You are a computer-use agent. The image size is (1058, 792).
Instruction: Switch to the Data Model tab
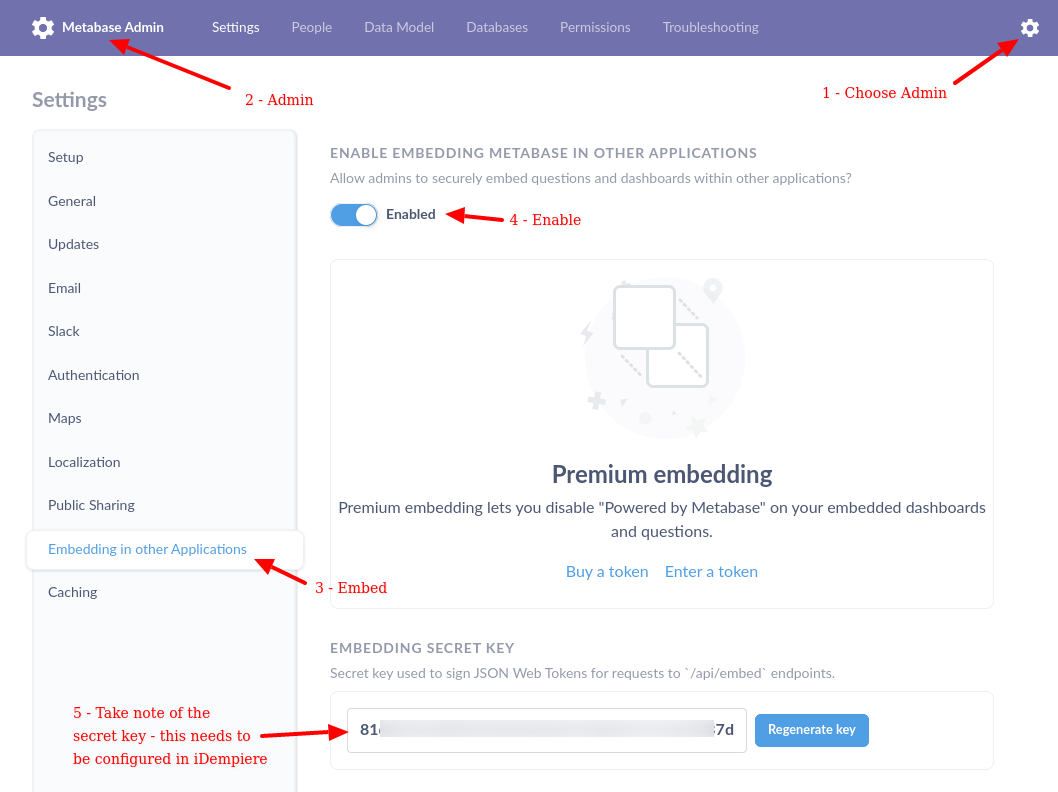pos(399,28)
